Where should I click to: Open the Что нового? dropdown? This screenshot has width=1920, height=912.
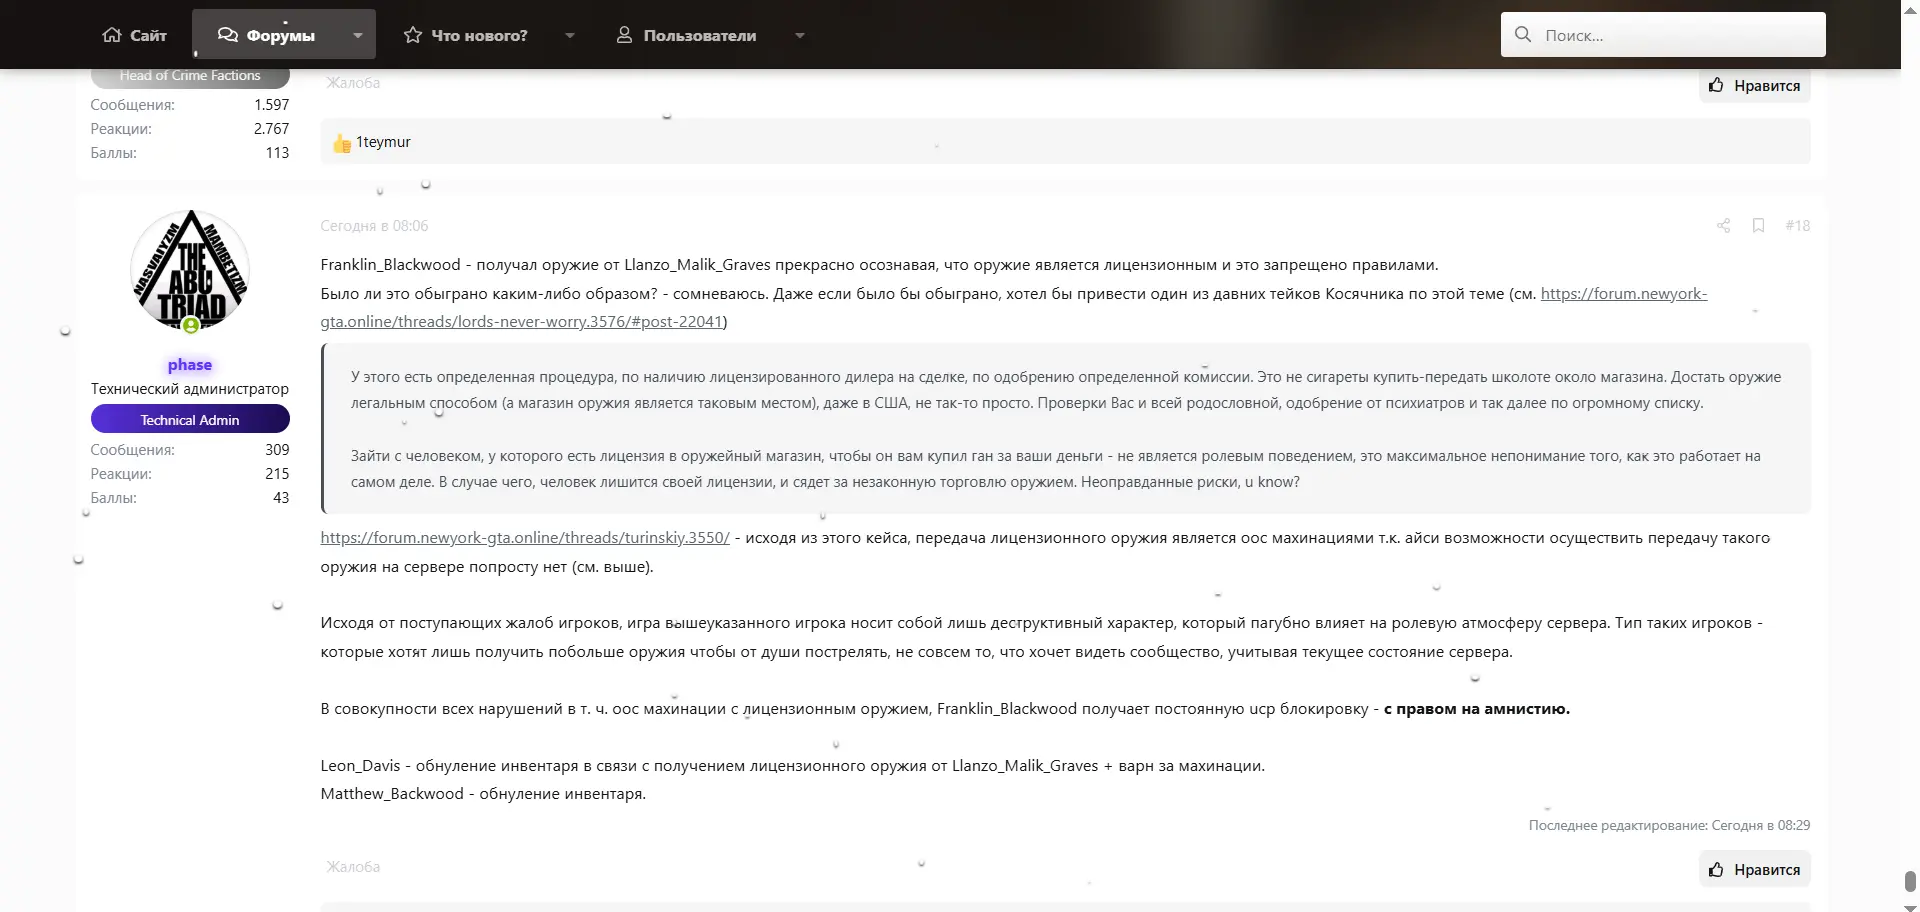click(569, 35)
